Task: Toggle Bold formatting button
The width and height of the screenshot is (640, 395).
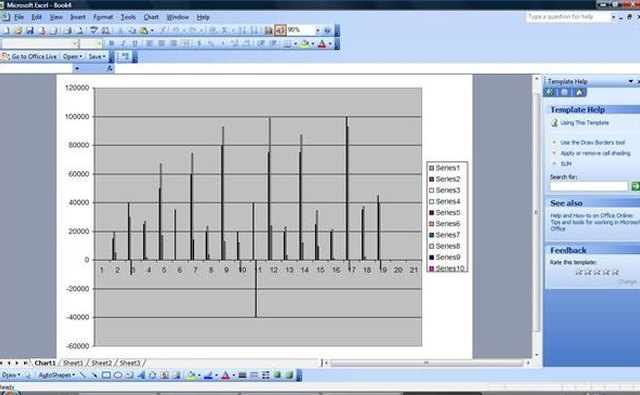Action: pos(111,44)
